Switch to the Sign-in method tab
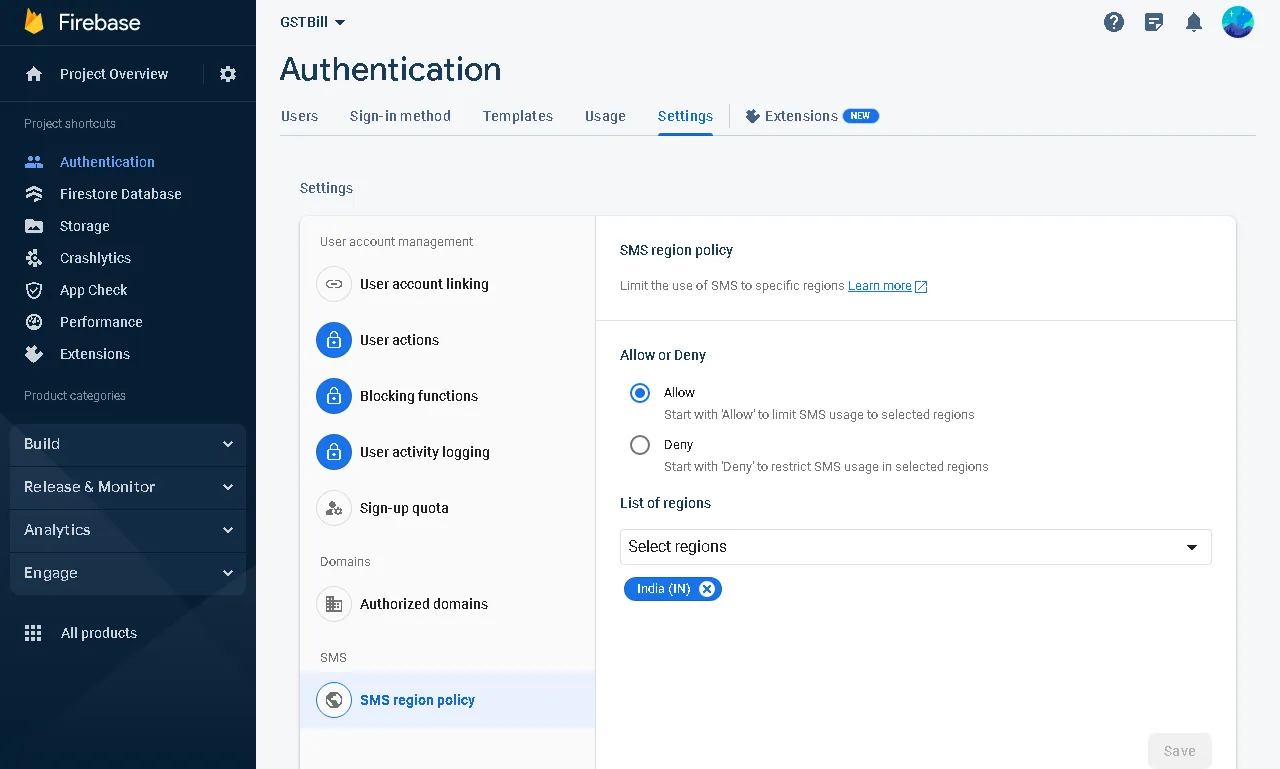 pos(400,116)
